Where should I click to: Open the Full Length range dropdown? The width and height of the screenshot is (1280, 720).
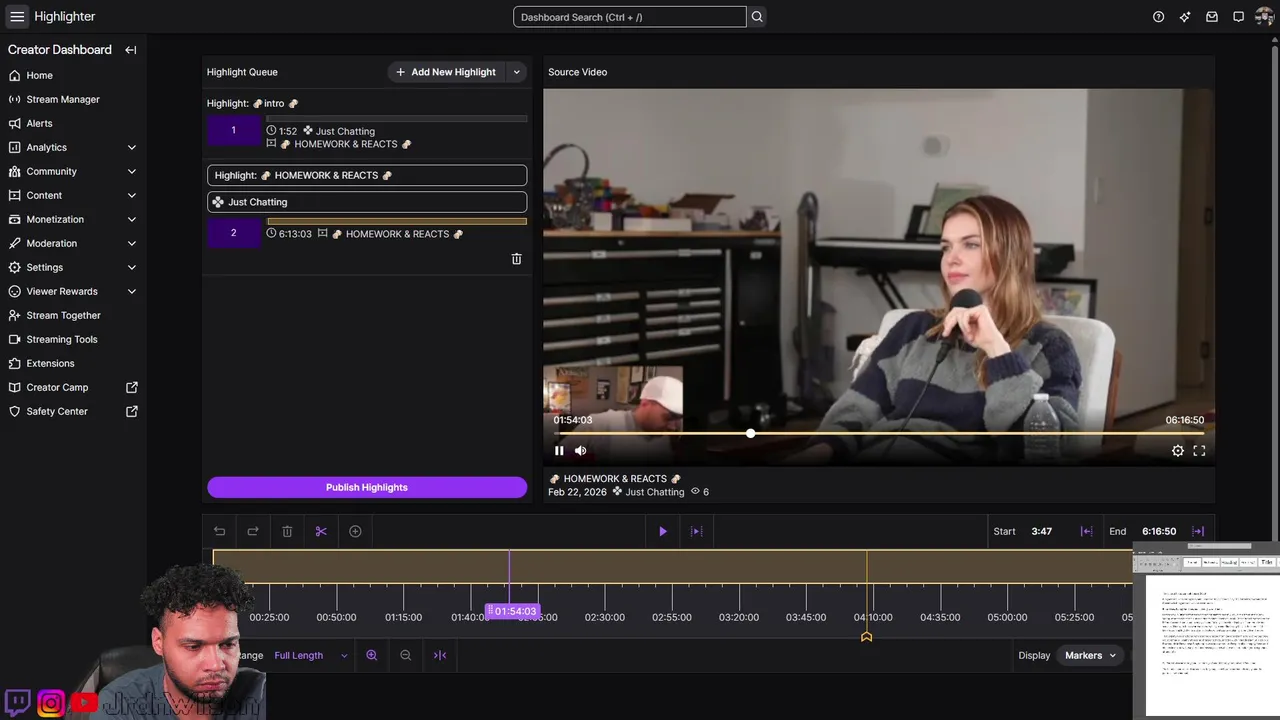click(311, 656)
